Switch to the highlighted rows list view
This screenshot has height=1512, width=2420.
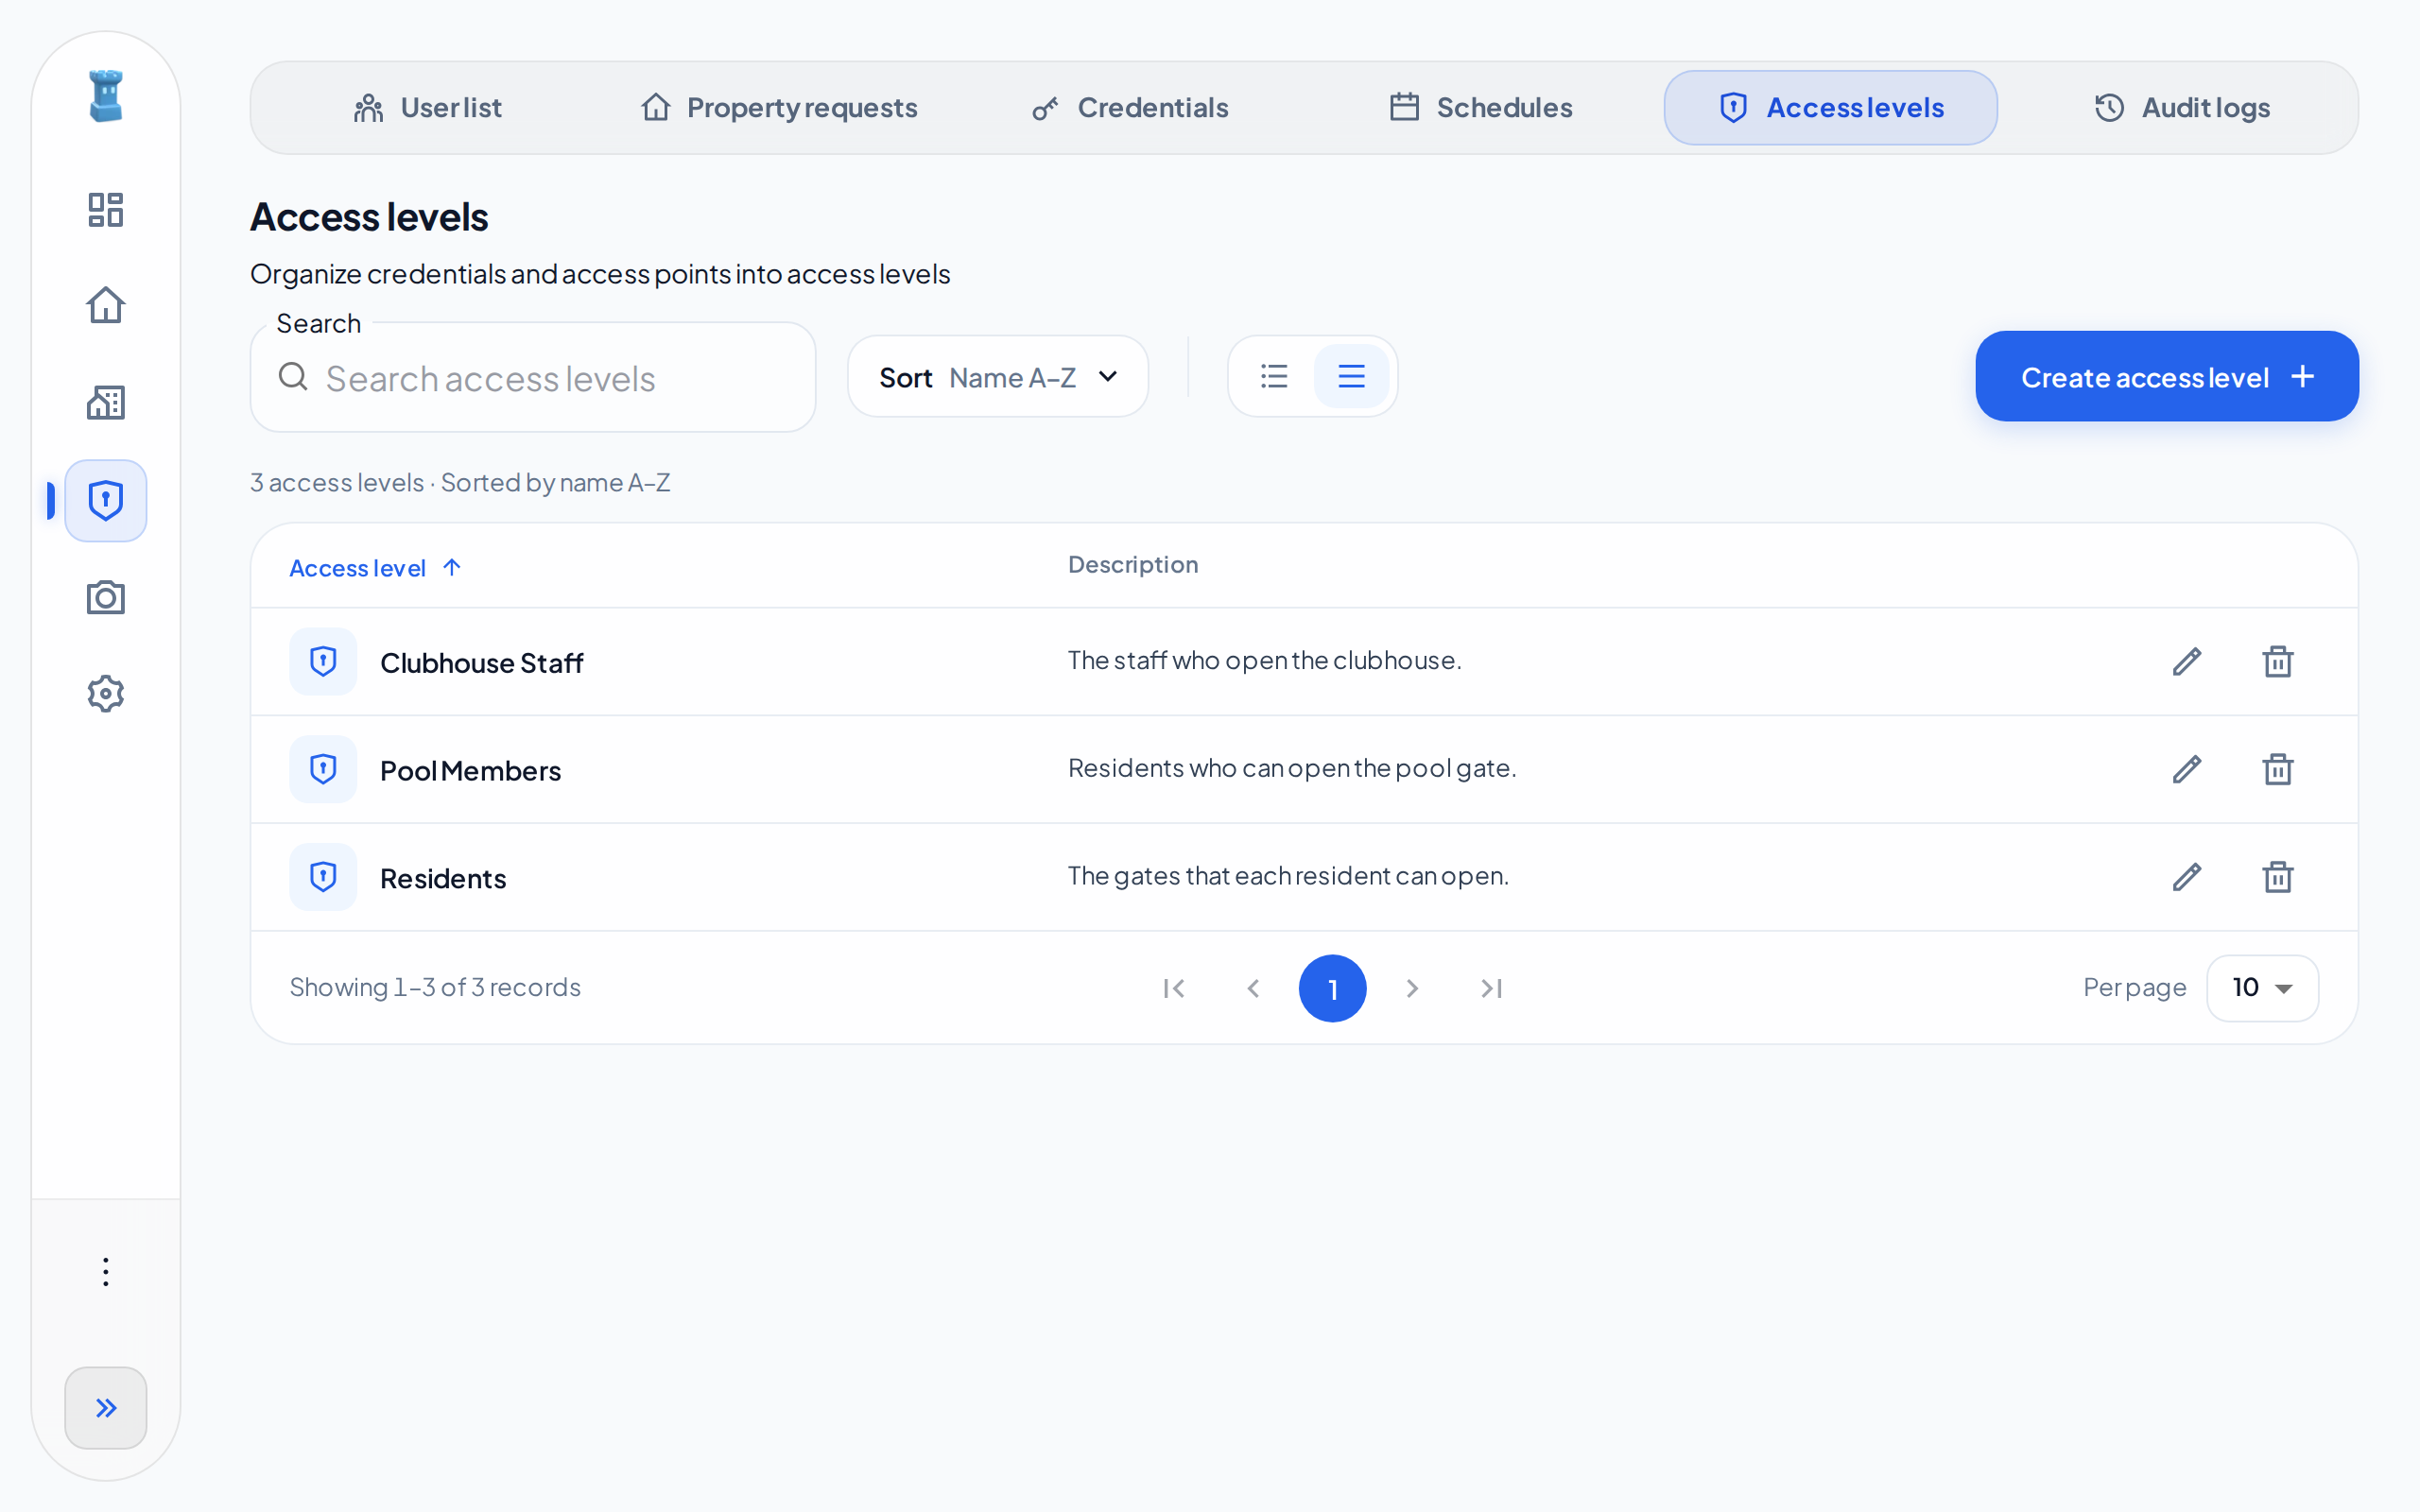[x=1351, y=376]
